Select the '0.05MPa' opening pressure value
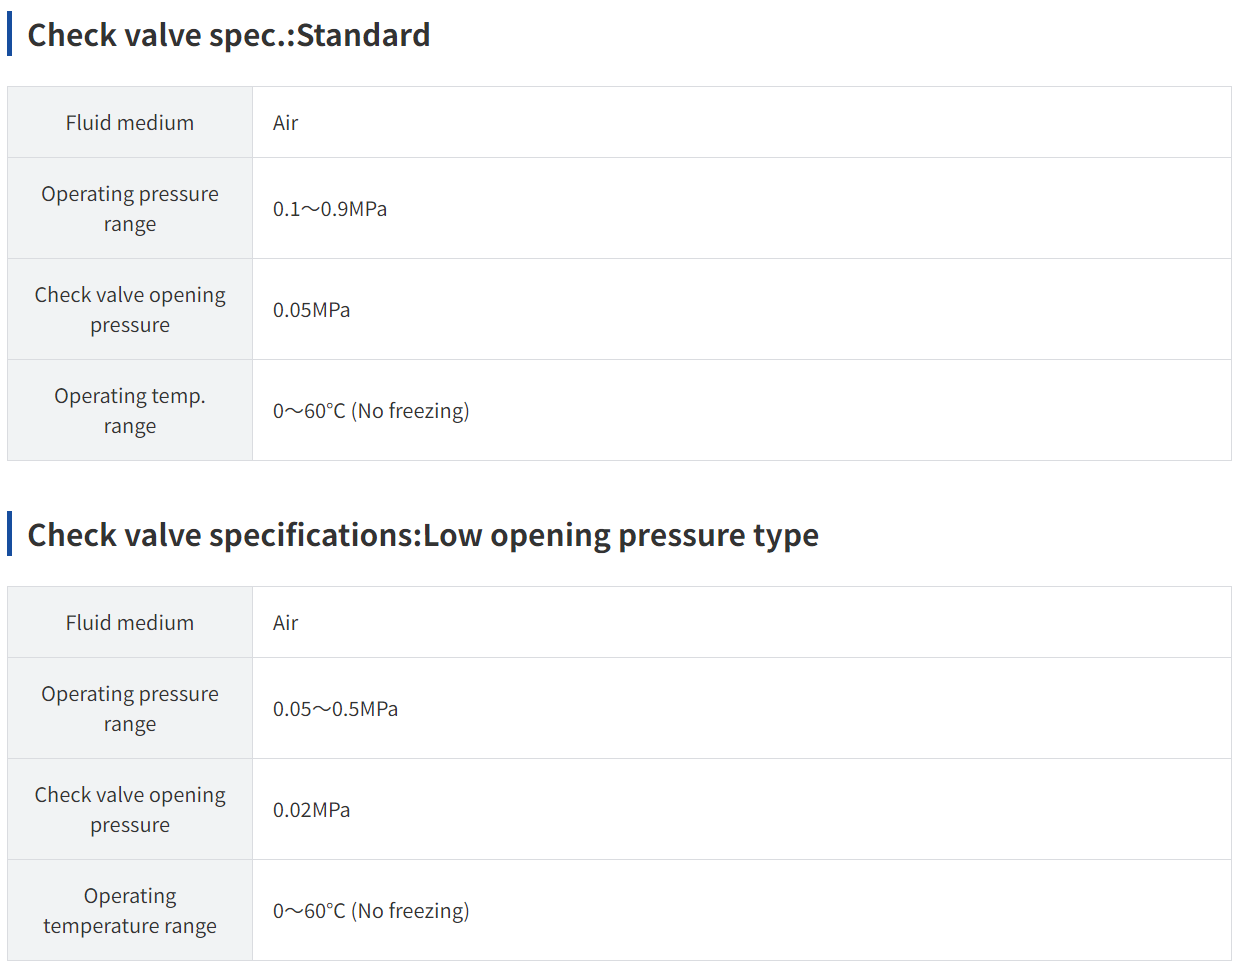 tap(311, 310)
